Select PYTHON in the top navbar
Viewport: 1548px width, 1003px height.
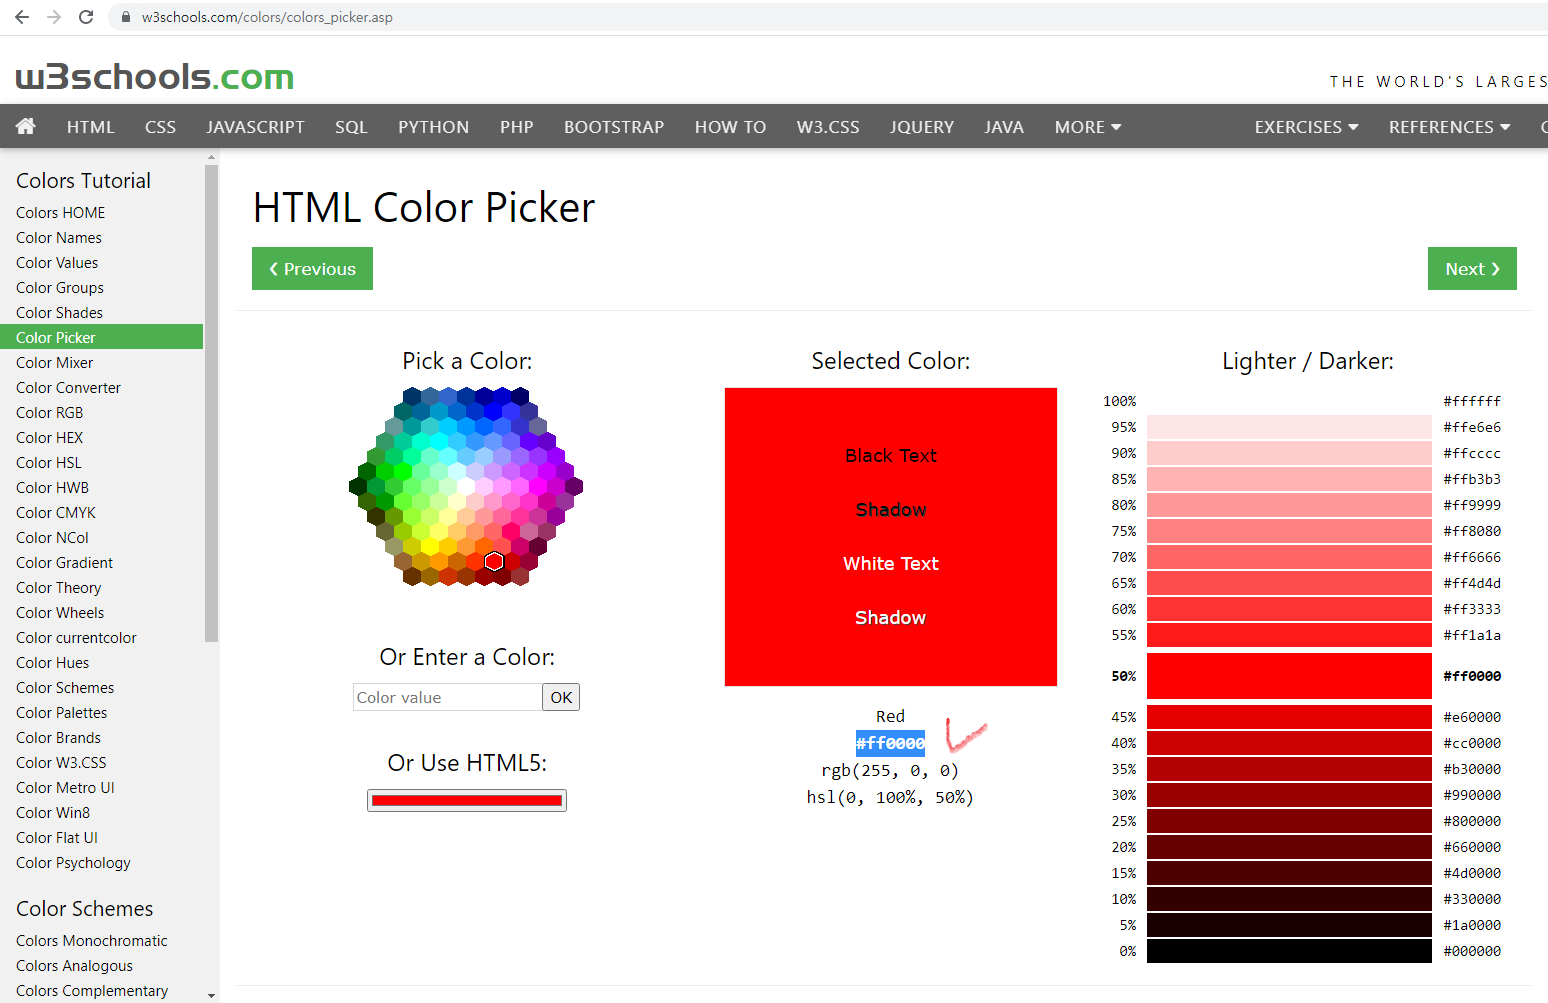(x=433, y=127)
